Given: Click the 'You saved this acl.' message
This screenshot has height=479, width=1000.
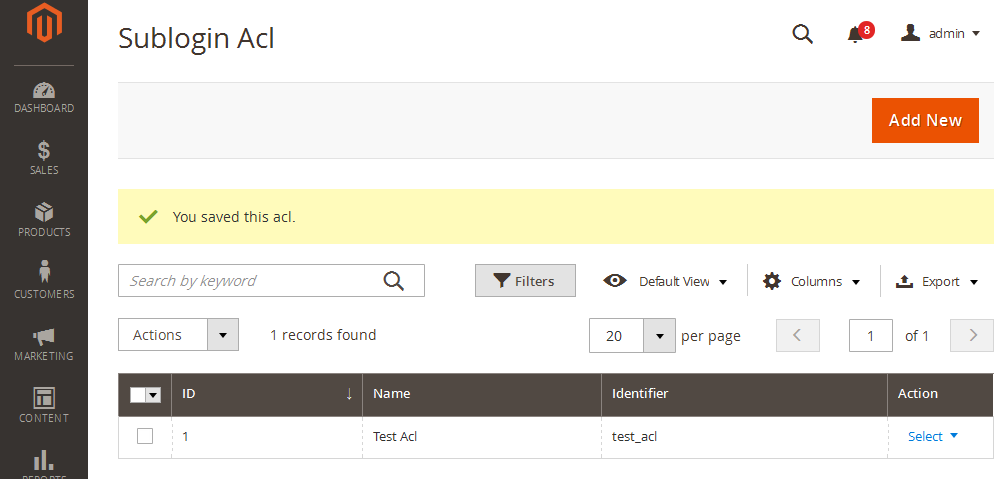Looking at the screenshot, I should click(x=234, y=217).
